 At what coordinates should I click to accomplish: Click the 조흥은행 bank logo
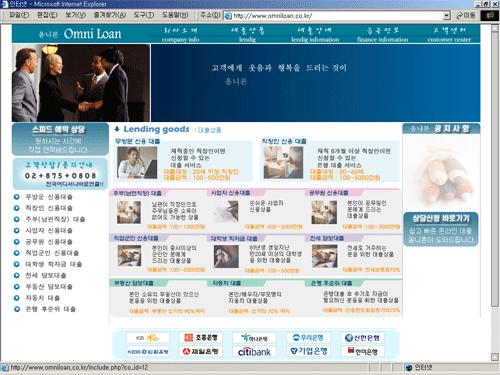coord(200,338)
